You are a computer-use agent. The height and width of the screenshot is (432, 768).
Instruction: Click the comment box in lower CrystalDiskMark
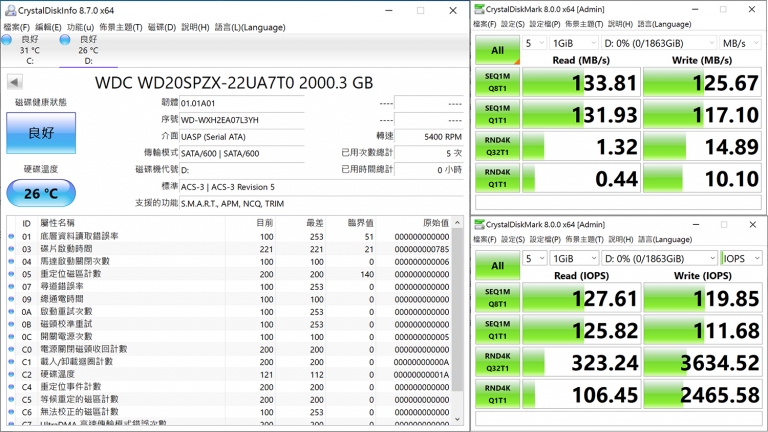[618, 418]
